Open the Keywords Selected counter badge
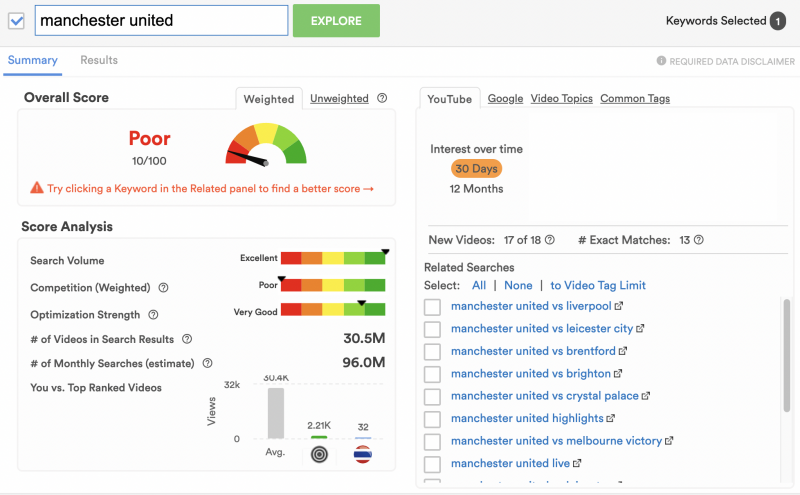 [x=777, y=21]
